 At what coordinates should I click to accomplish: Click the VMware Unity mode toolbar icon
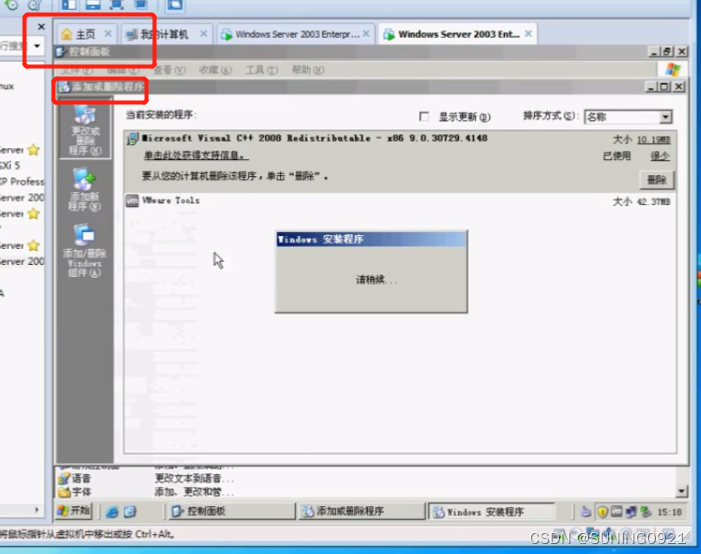click(x=140, y=5)
